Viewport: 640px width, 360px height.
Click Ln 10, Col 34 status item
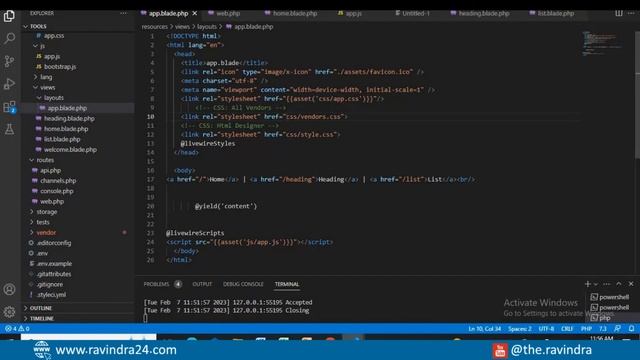(484, 329)
